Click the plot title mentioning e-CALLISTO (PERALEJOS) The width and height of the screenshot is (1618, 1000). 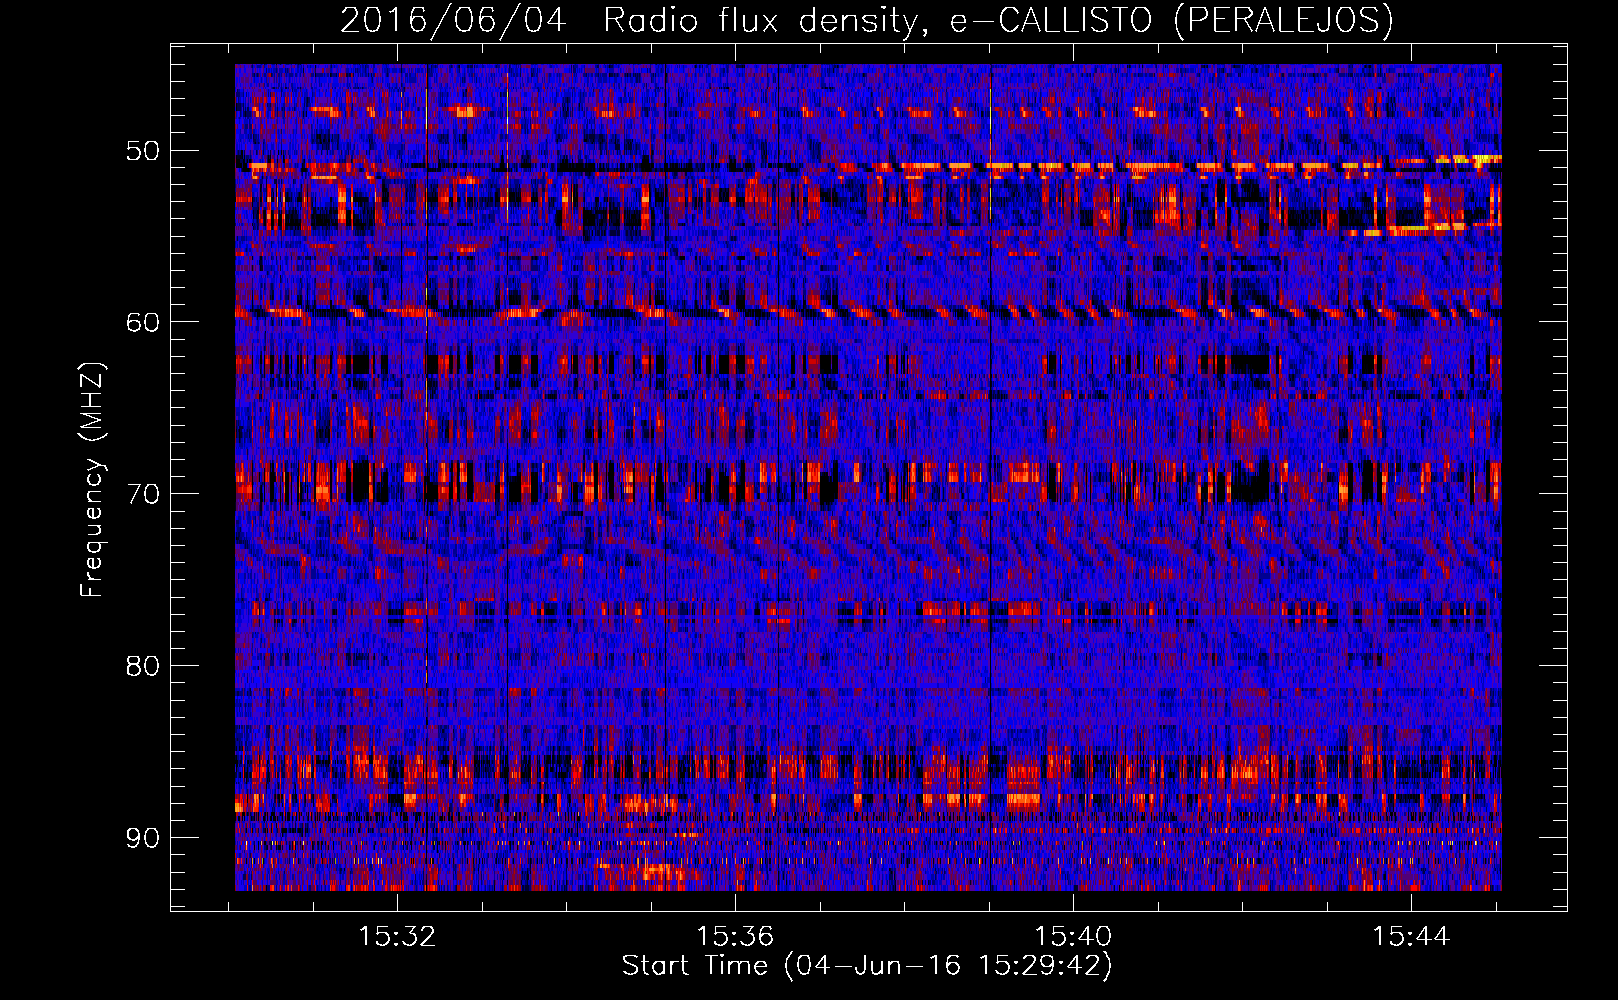(867, 20)
